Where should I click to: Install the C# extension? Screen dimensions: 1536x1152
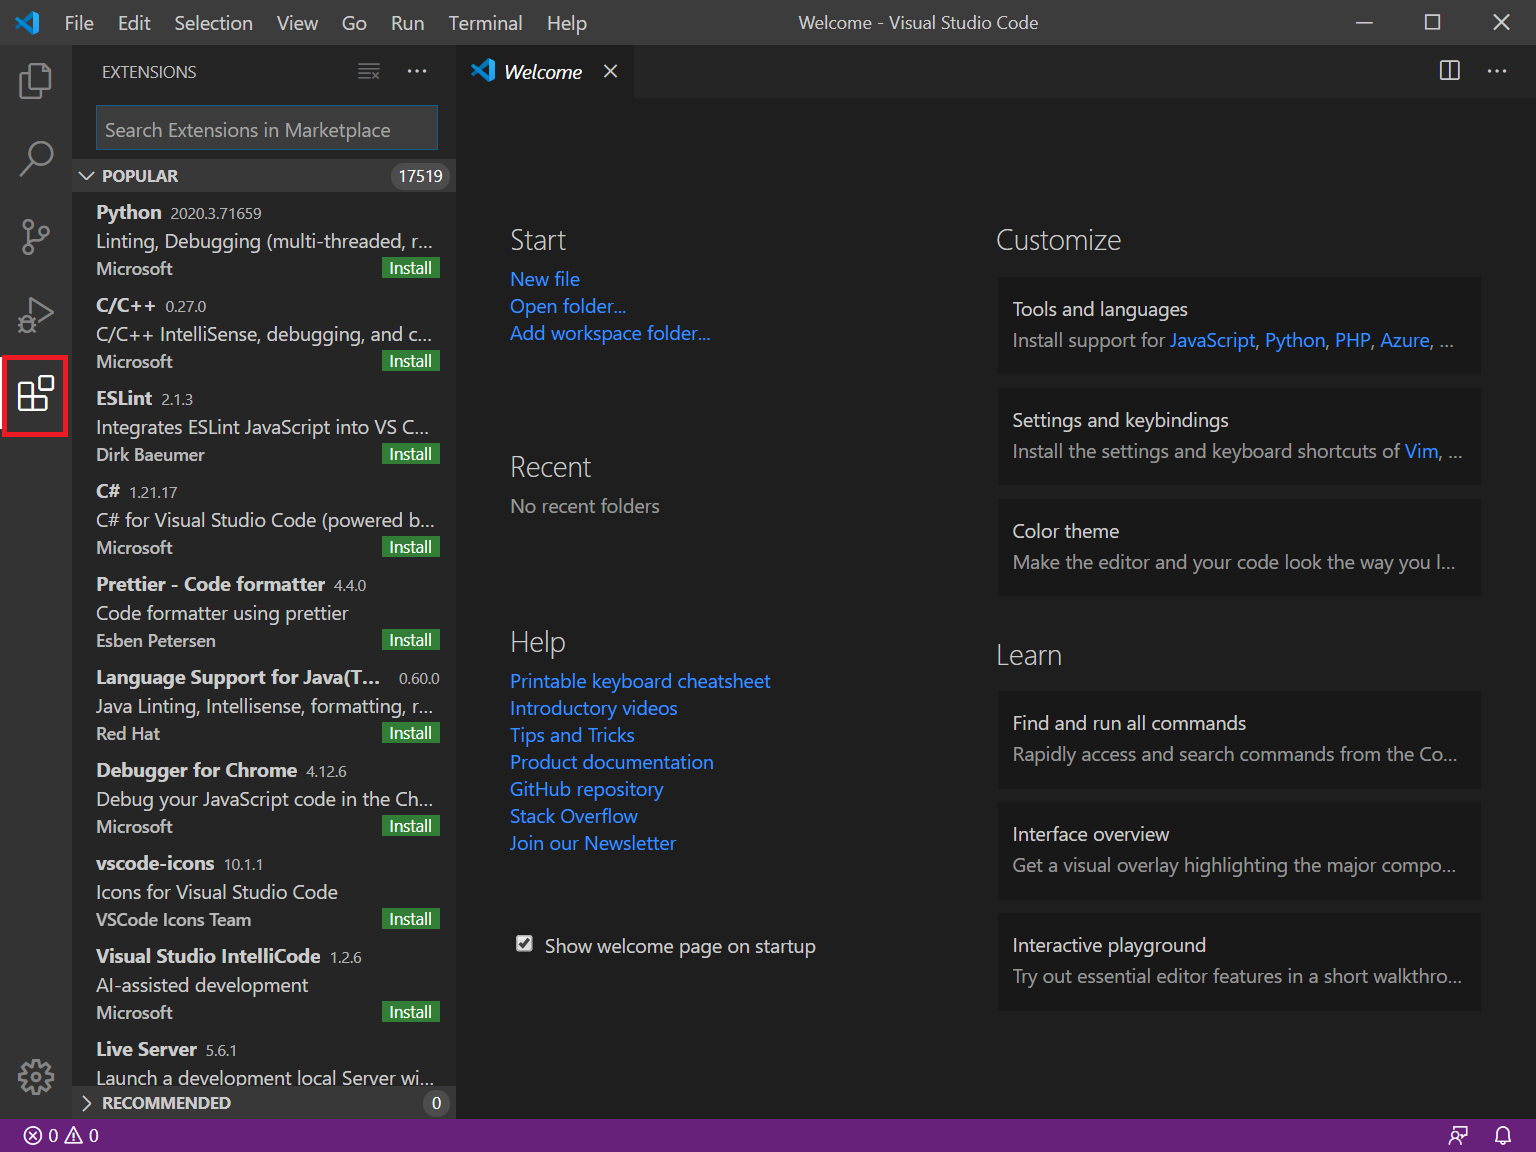pos(411,547)
